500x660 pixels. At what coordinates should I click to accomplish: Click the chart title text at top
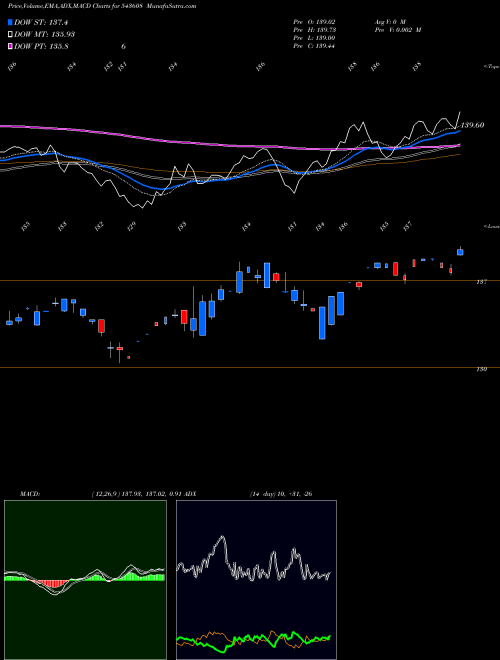[x=102, y=6]
